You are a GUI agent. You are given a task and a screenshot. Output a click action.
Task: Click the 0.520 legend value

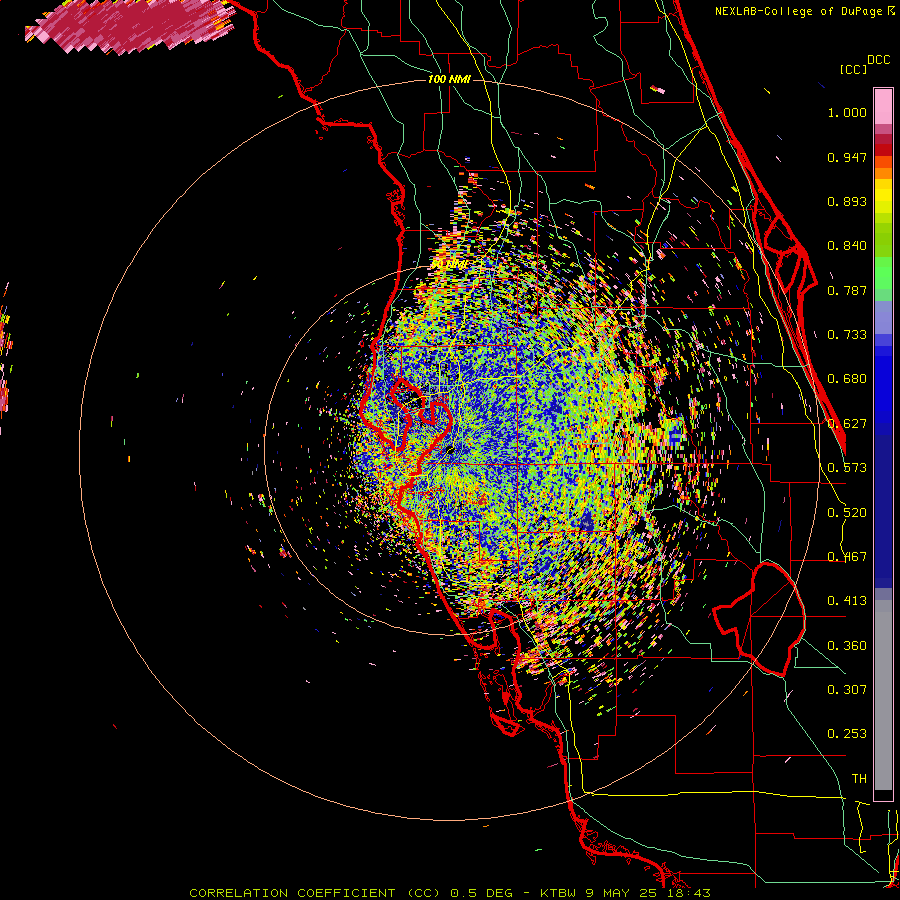point(847,513)
